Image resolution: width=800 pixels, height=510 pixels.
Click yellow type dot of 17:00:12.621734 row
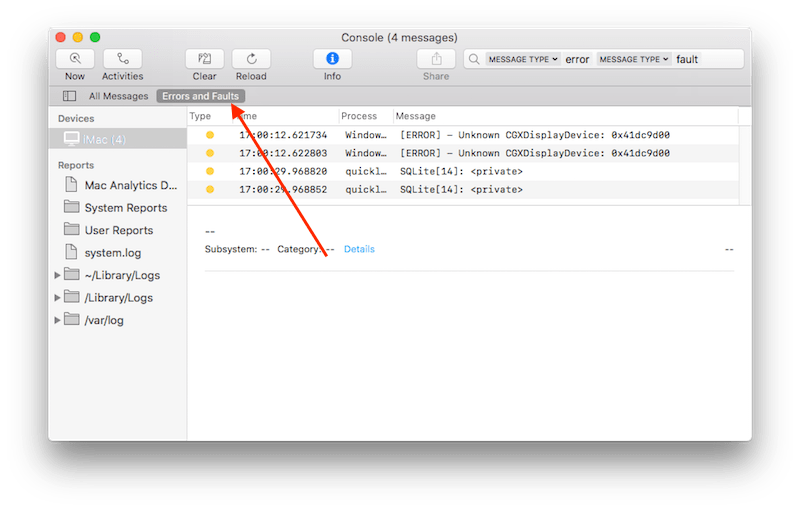point(210,135)
